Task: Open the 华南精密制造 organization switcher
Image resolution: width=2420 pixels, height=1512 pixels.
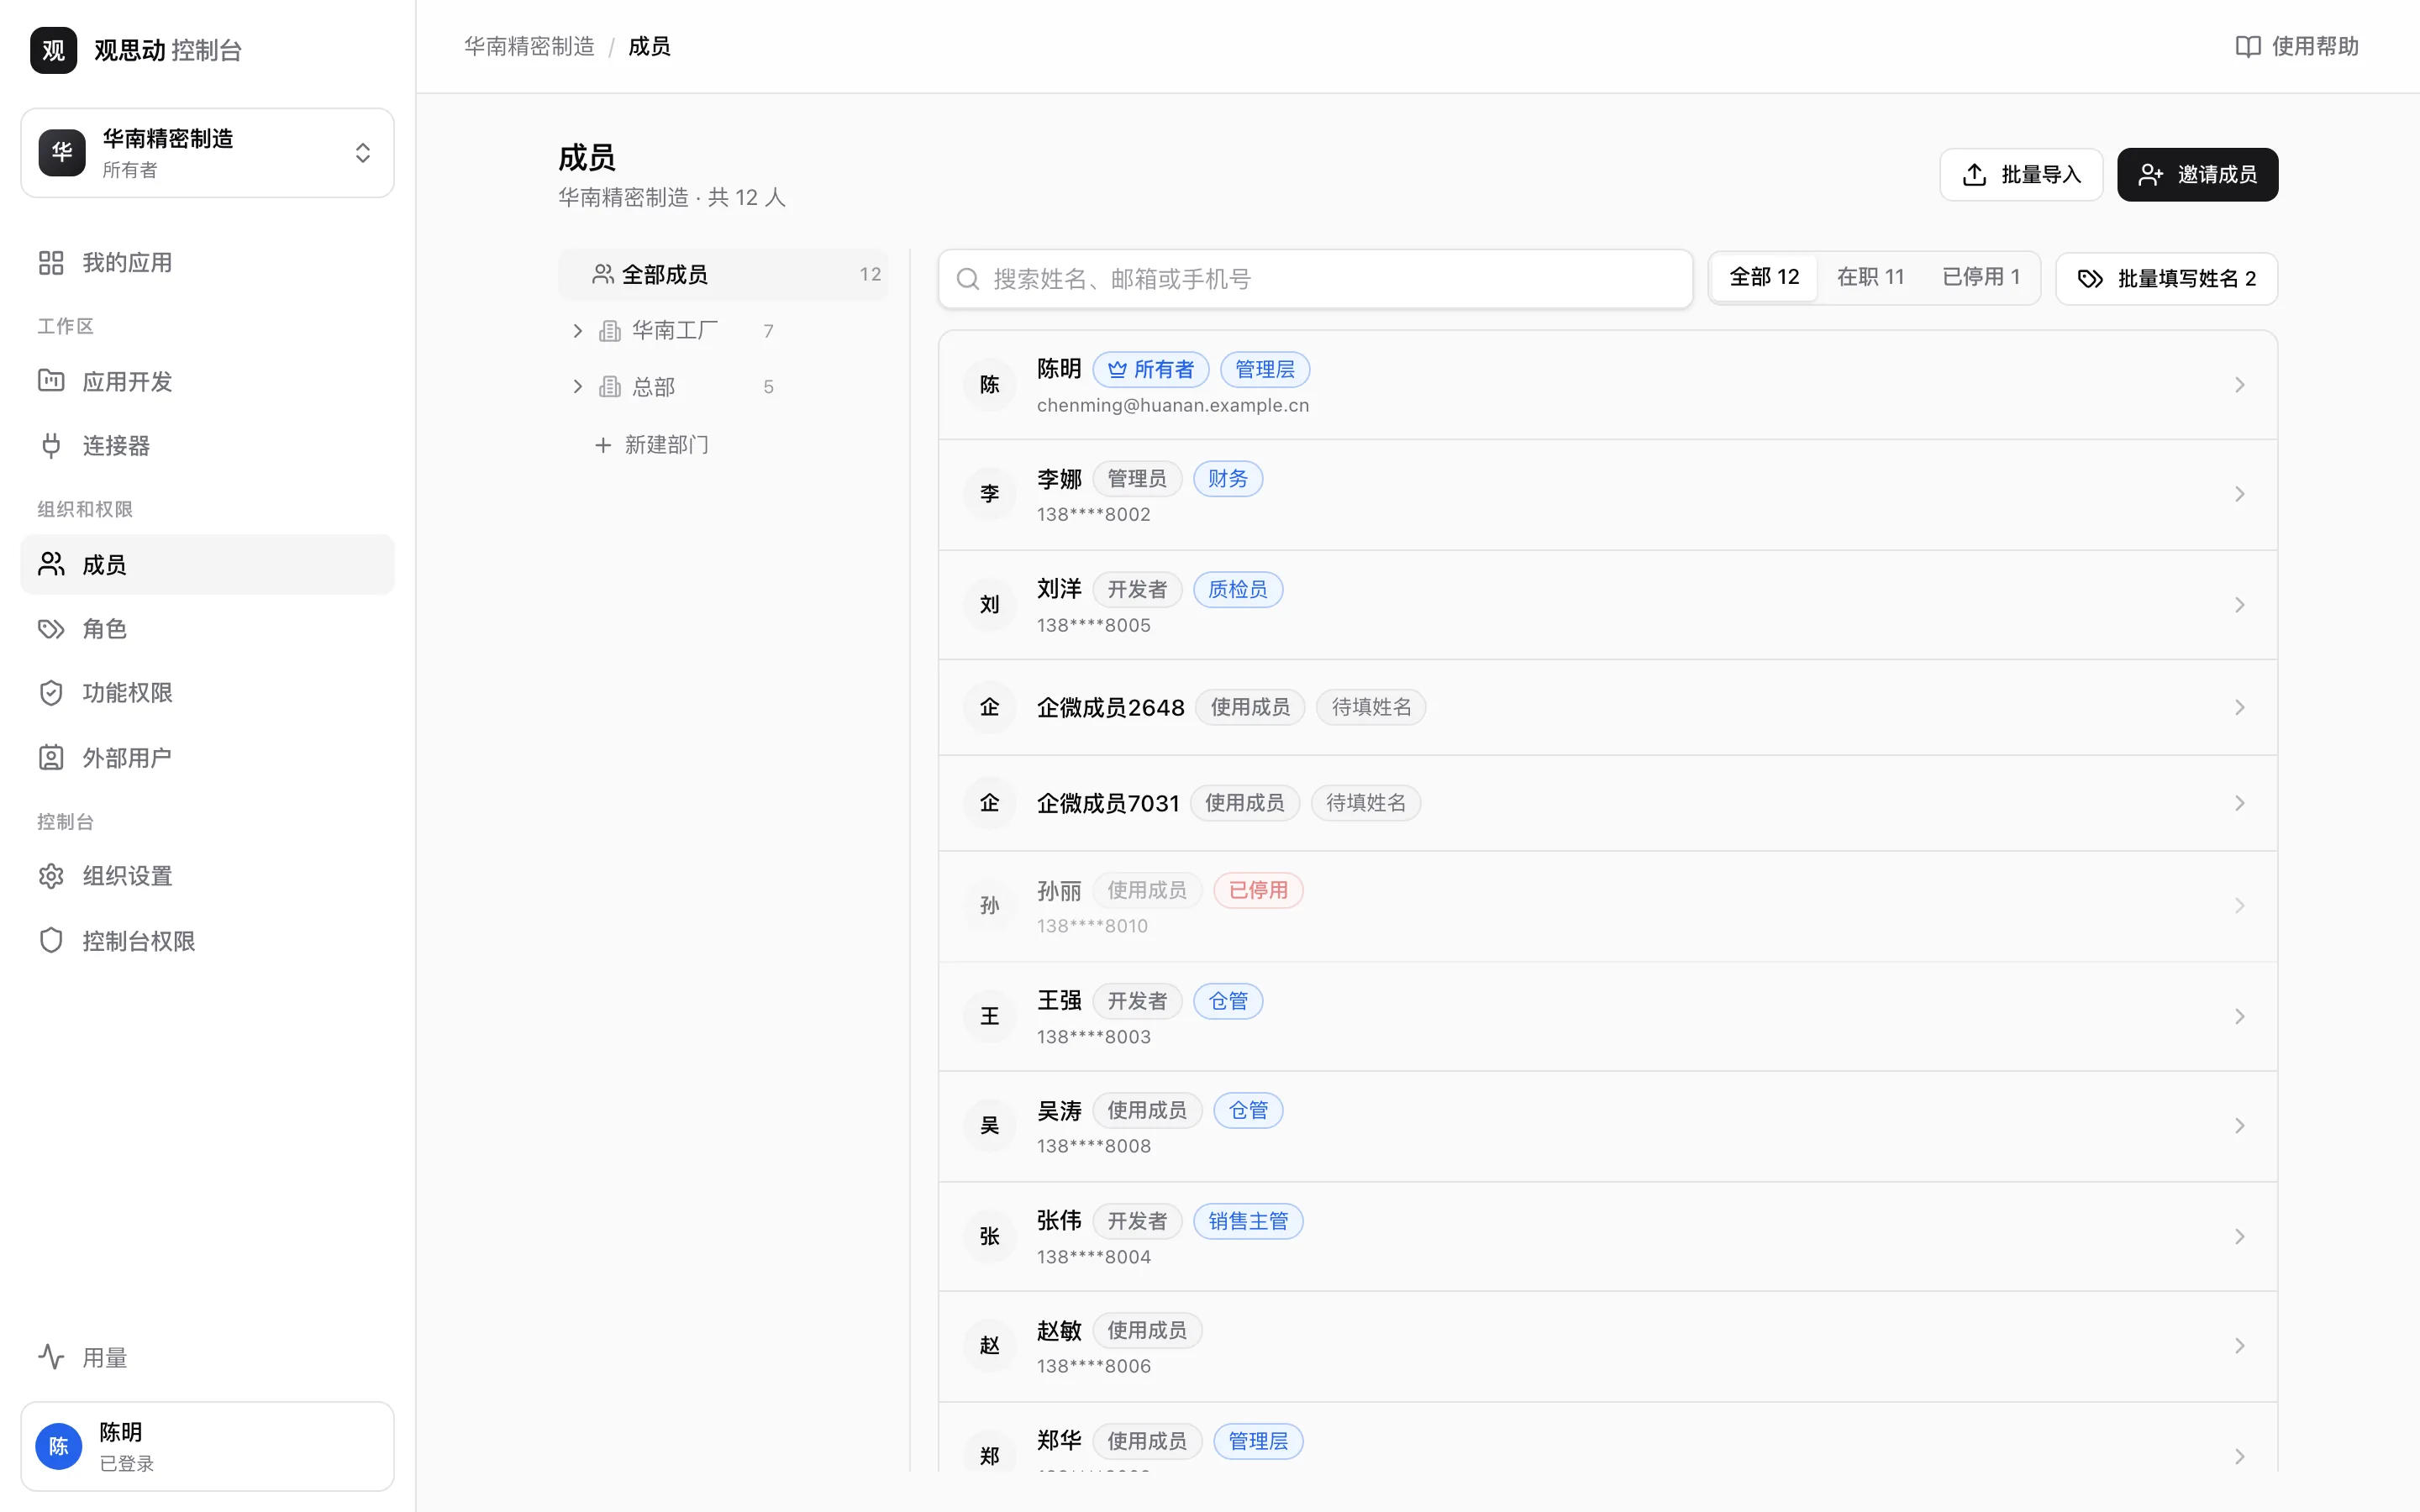Action: [x=207, y=153]
